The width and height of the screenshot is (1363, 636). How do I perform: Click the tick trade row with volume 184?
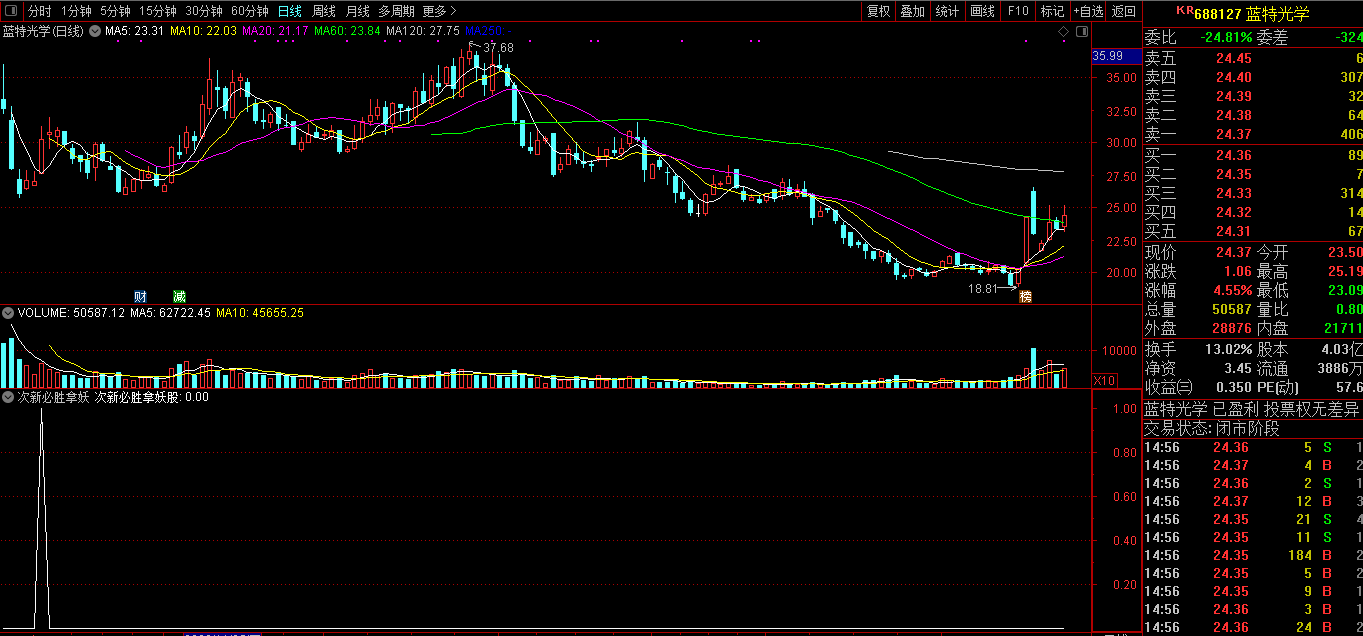tap(1253, 555)
